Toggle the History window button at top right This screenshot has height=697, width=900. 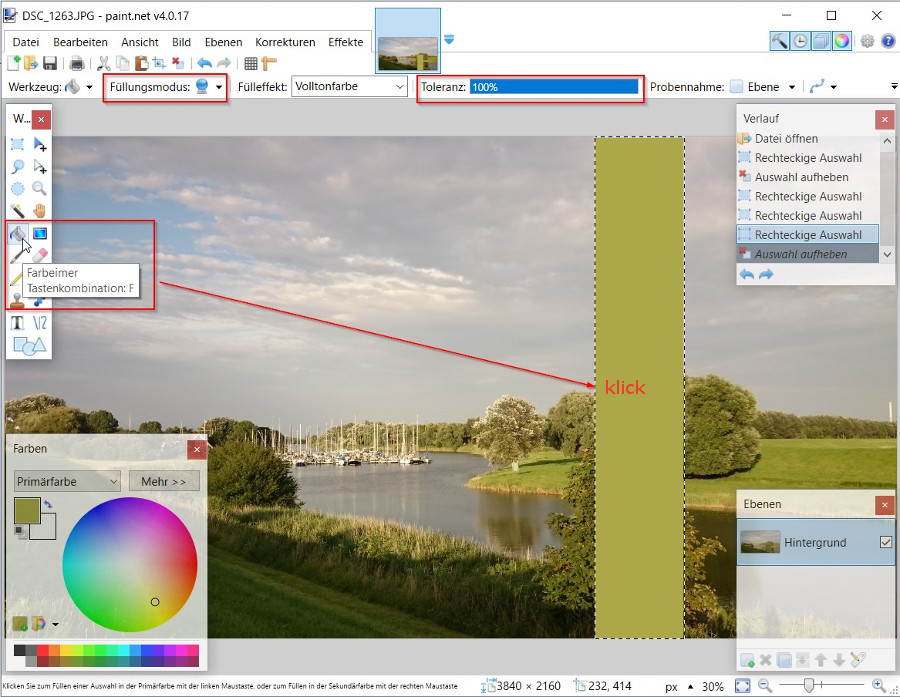click(x=800, y=41)
